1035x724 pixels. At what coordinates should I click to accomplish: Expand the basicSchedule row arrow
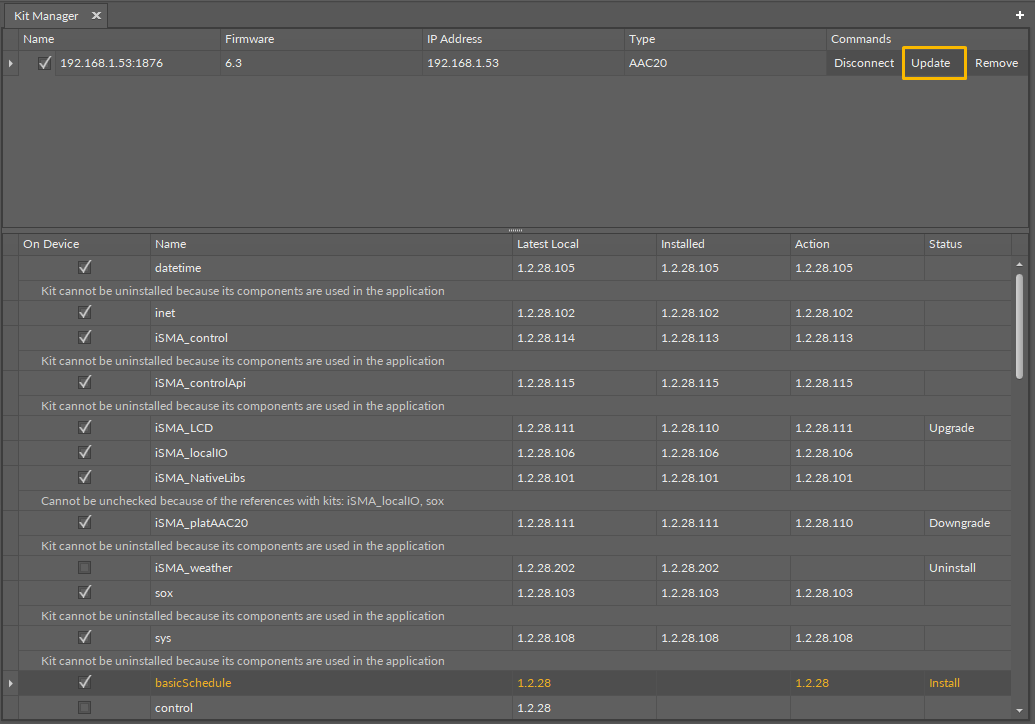11,683
